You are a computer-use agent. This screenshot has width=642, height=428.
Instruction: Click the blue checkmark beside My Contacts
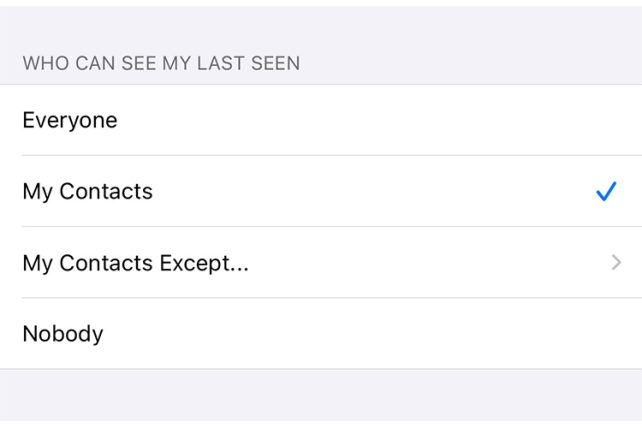pos(605,192)
